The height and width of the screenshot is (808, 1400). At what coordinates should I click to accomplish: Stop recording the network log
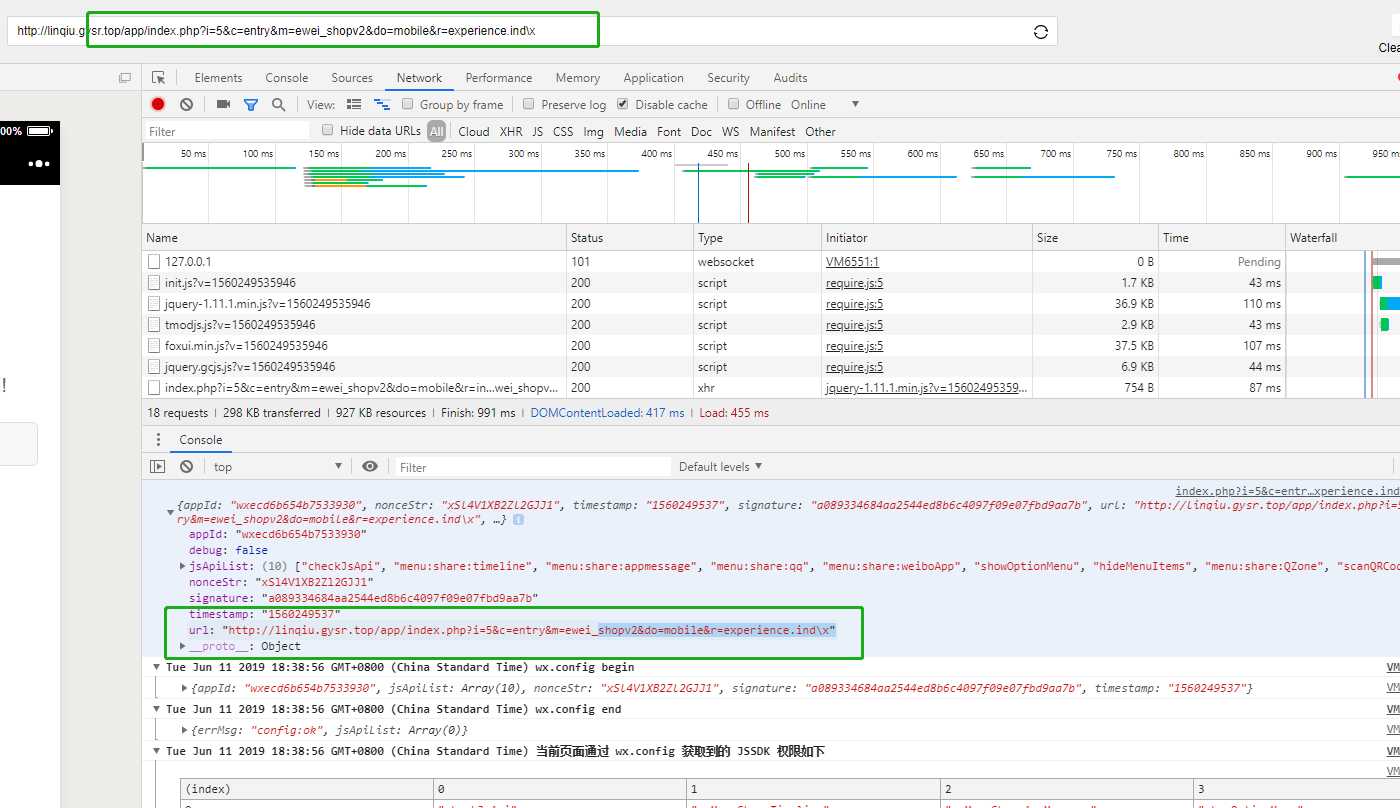tap(158, 104)
